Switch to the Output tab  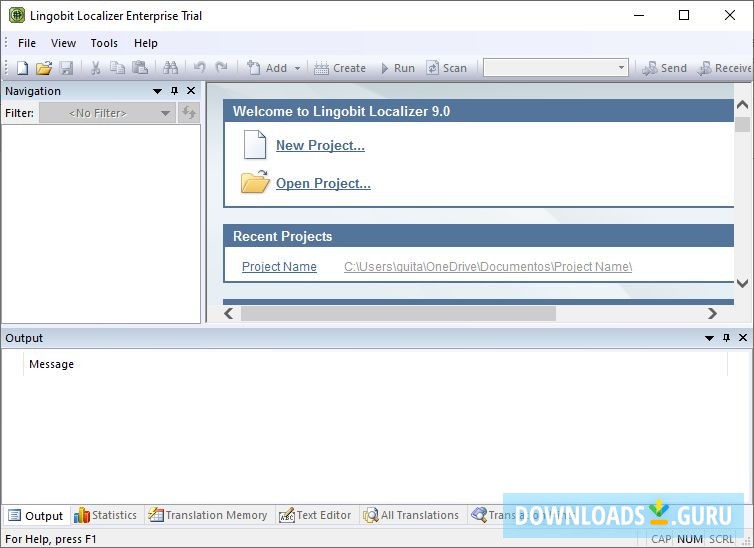click(36, 515)
